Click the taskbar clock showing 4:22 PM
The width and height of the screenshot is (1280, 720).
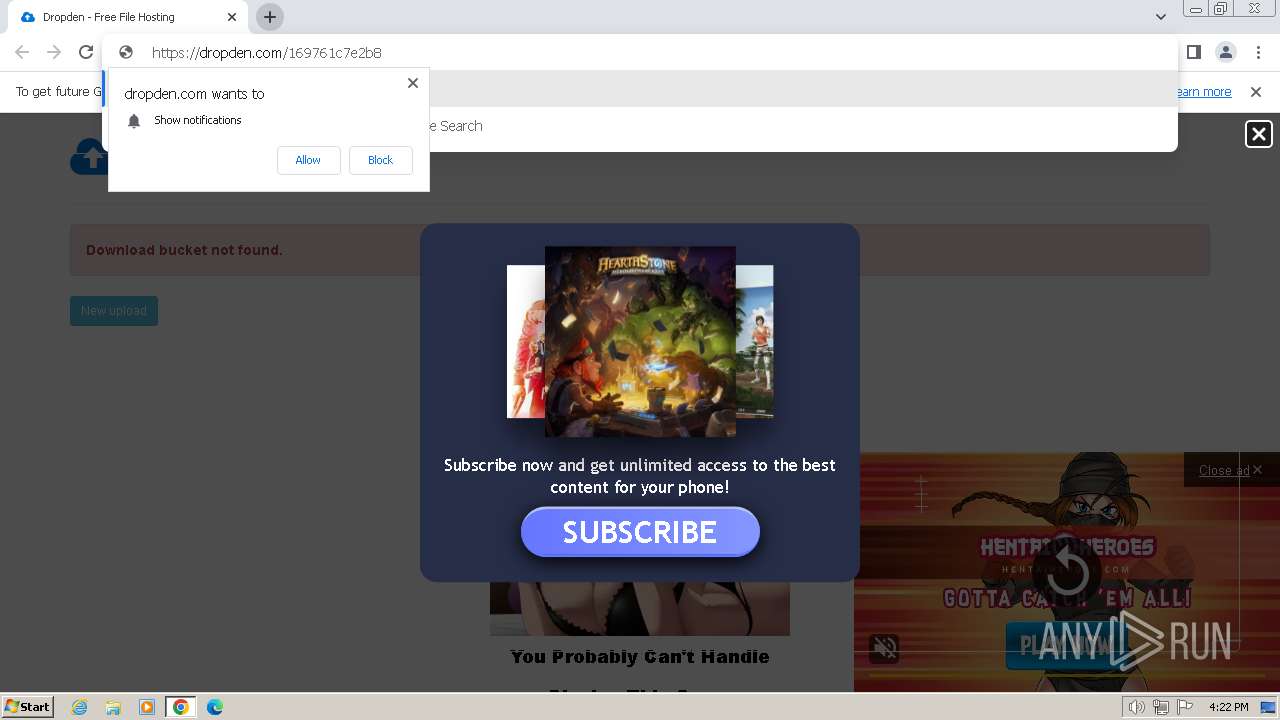click(x=1228, y=707)
